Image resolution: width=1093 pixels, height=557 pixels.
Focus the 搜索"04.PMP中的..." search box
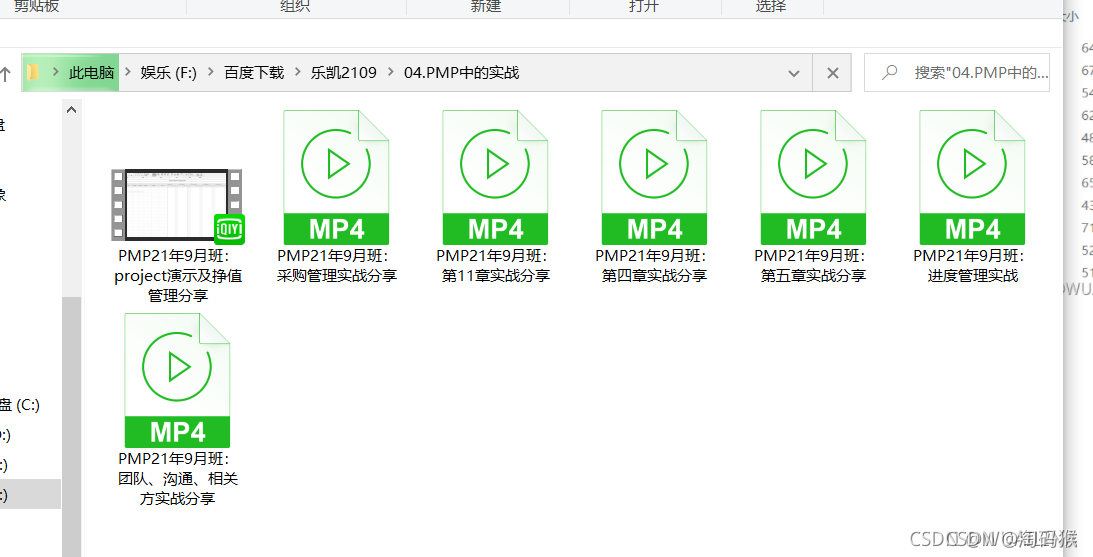click(x=956, y=73)
